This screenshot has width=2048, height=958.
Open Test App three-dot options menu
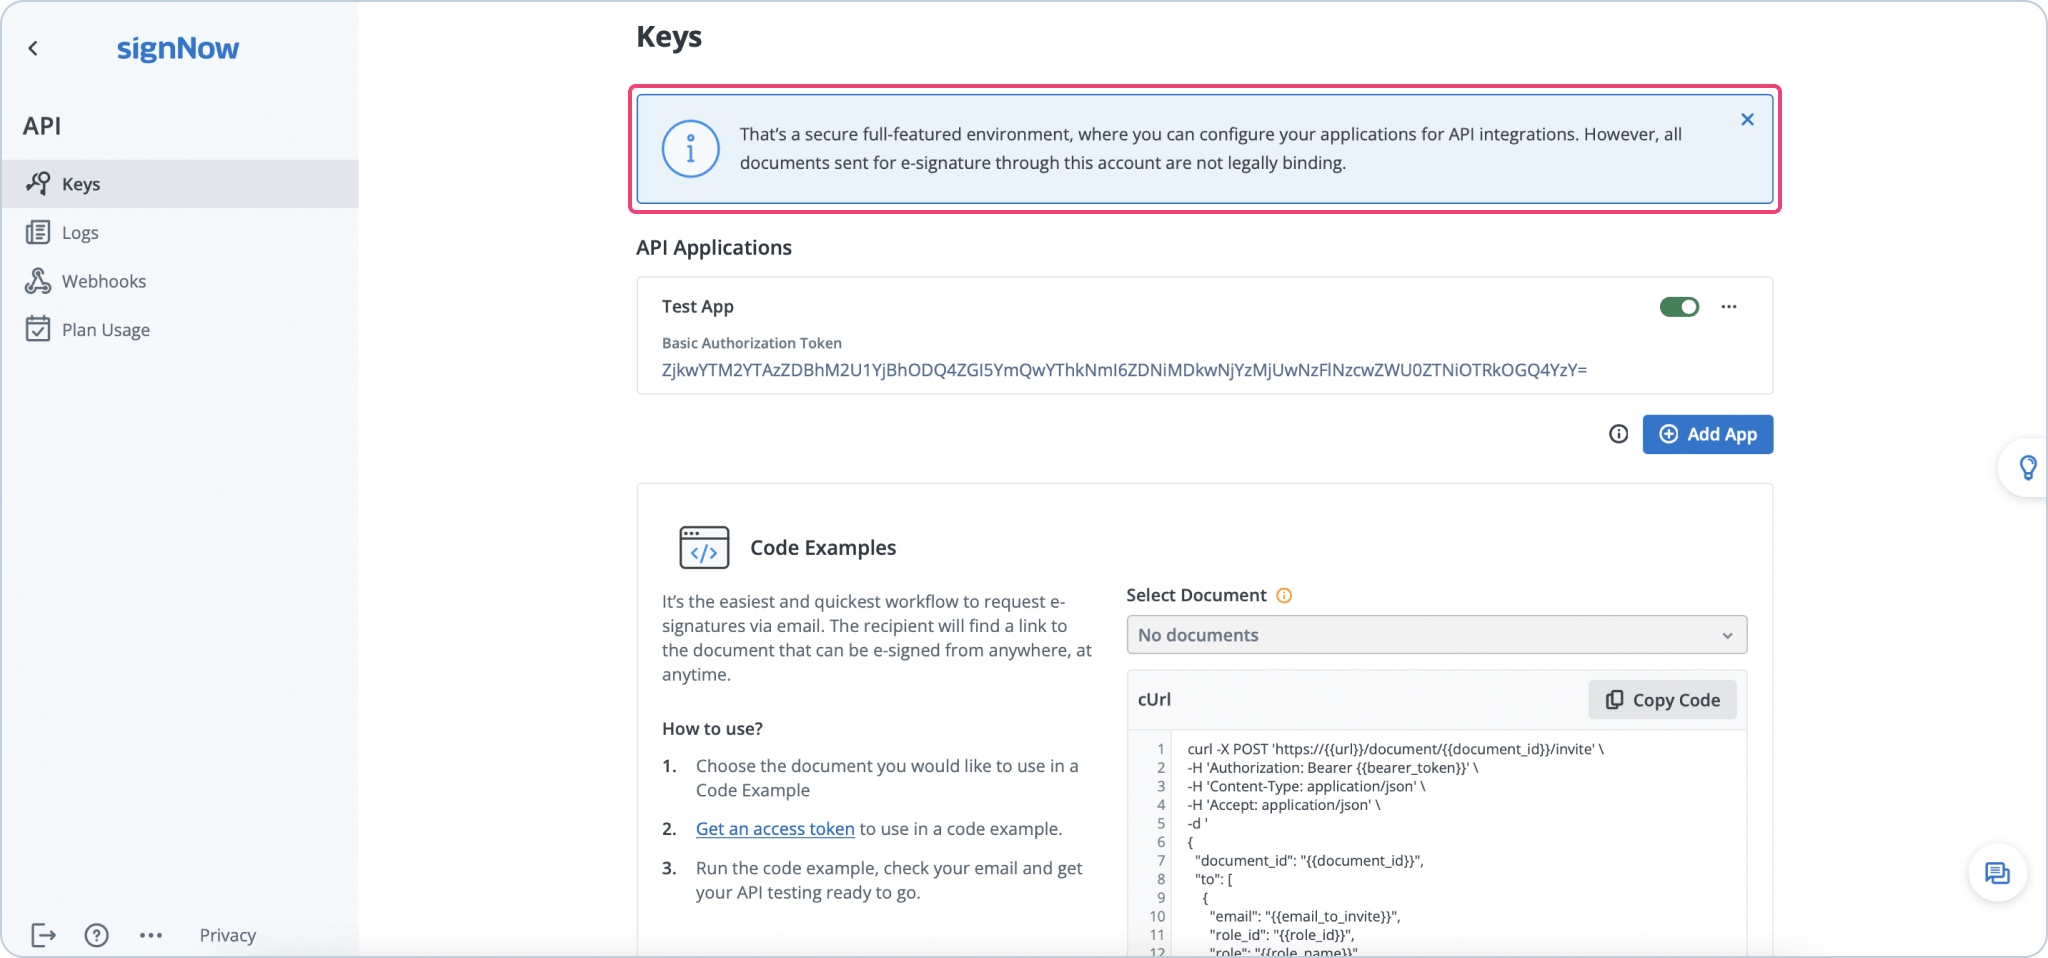(x=1729, y=307)
